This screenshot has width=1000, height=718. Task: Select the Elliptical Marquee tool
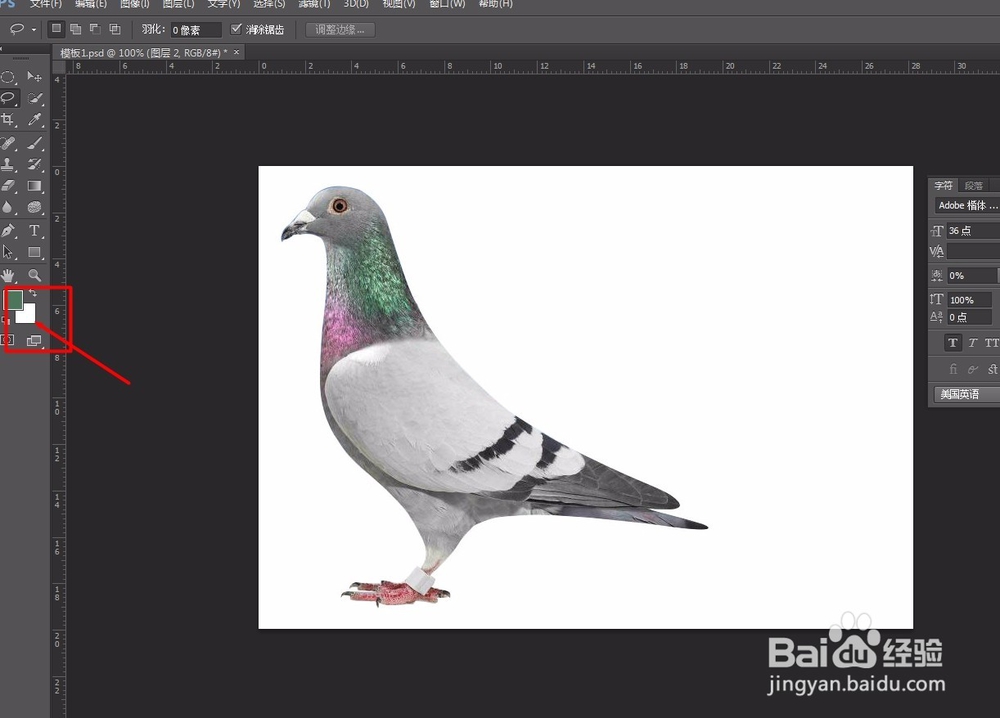(x=8, y=77)
